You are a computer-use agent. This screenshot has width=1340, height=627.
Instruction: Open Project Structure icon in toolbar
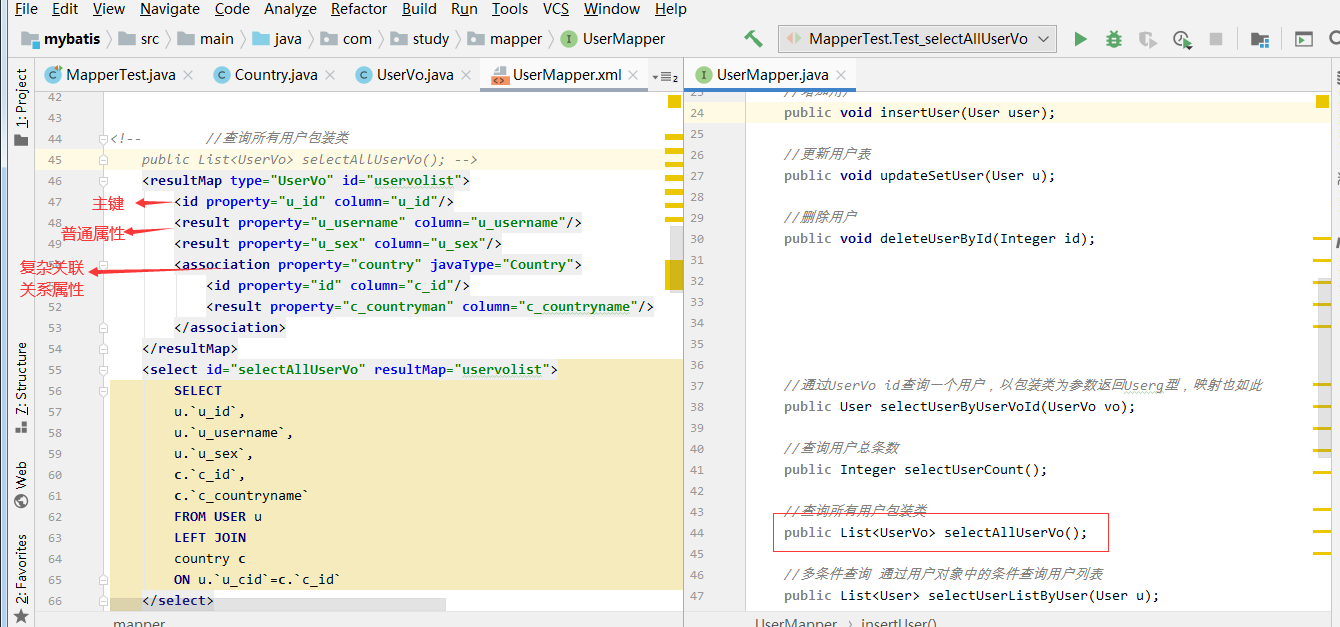pos(1260,40)
